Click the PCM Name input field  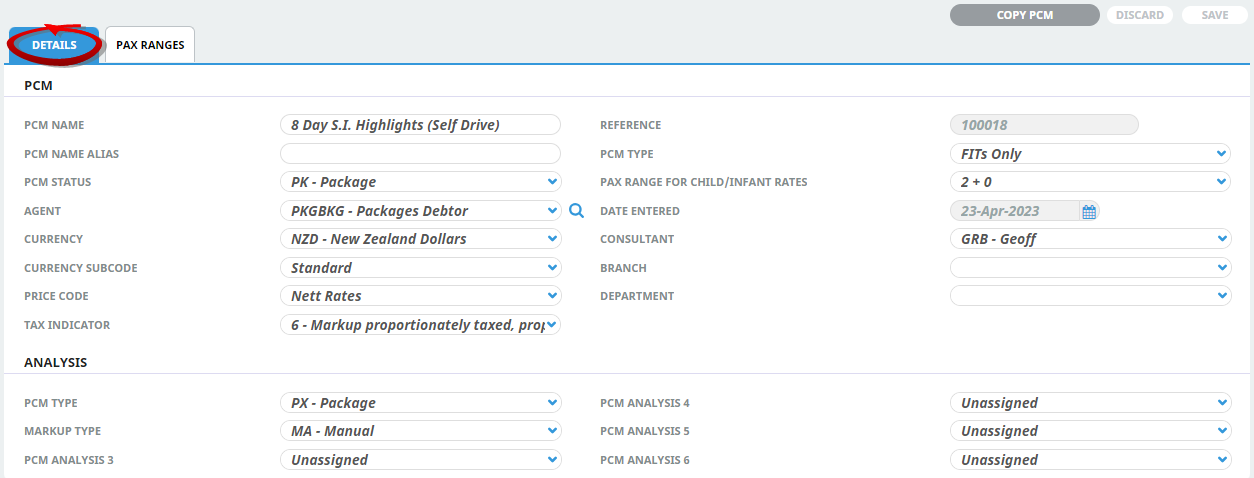420,125
